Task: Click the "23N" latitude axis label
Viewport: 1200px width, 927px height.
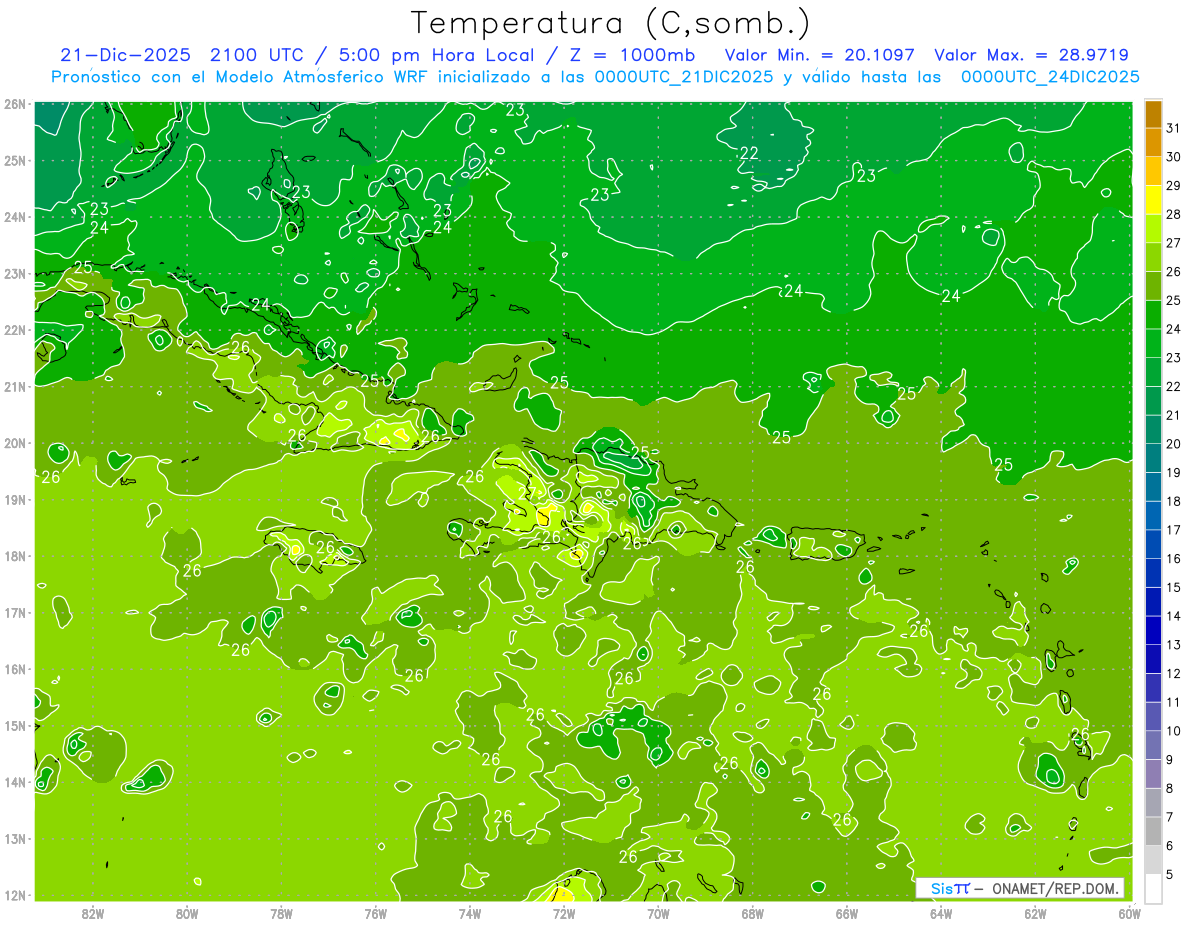Action: tap(14, 273)
